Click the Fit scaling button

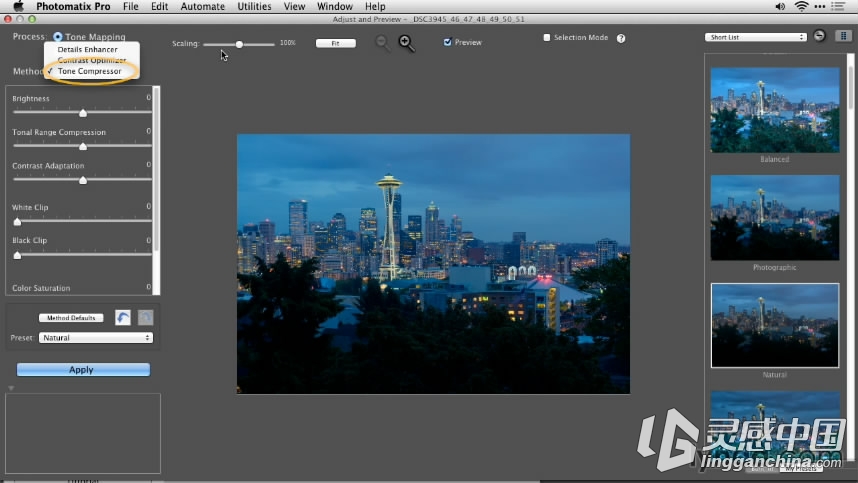point(335,43)
